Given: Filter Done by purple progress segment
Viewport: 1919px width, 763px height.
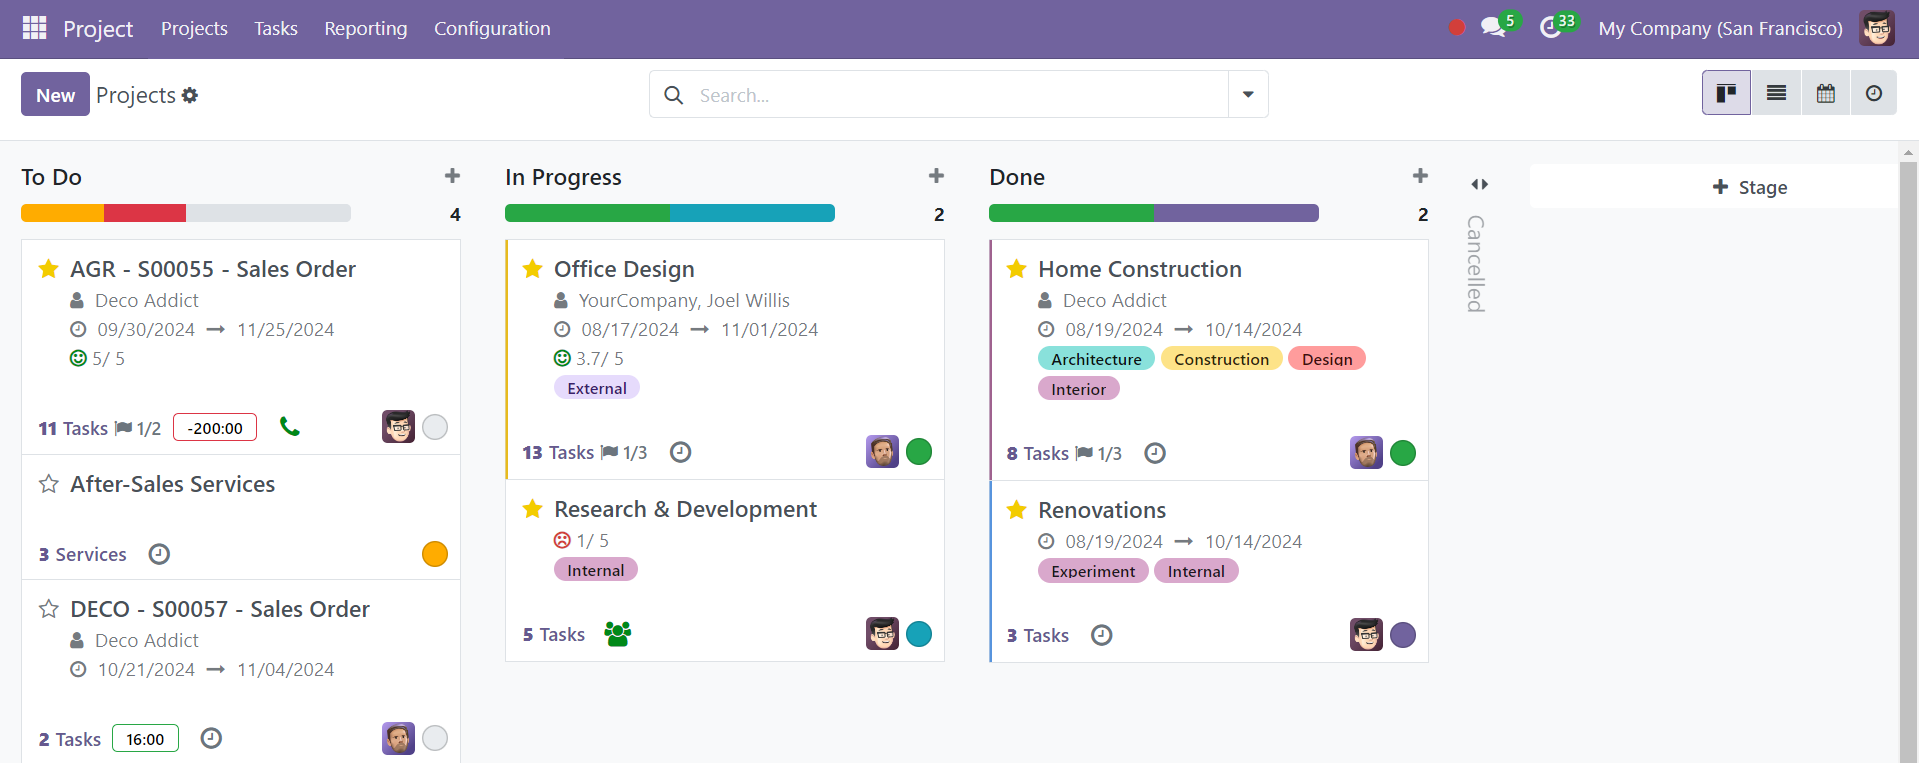Looking at the screenshot, I should 1236,213.
